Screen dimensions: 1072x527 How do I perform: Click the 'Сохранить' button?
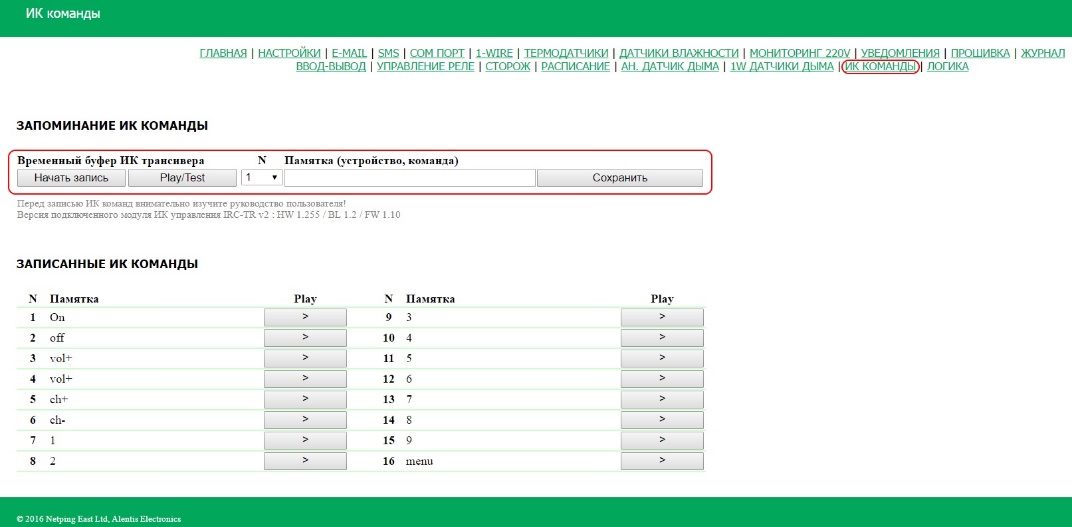(x=619, y=177)
